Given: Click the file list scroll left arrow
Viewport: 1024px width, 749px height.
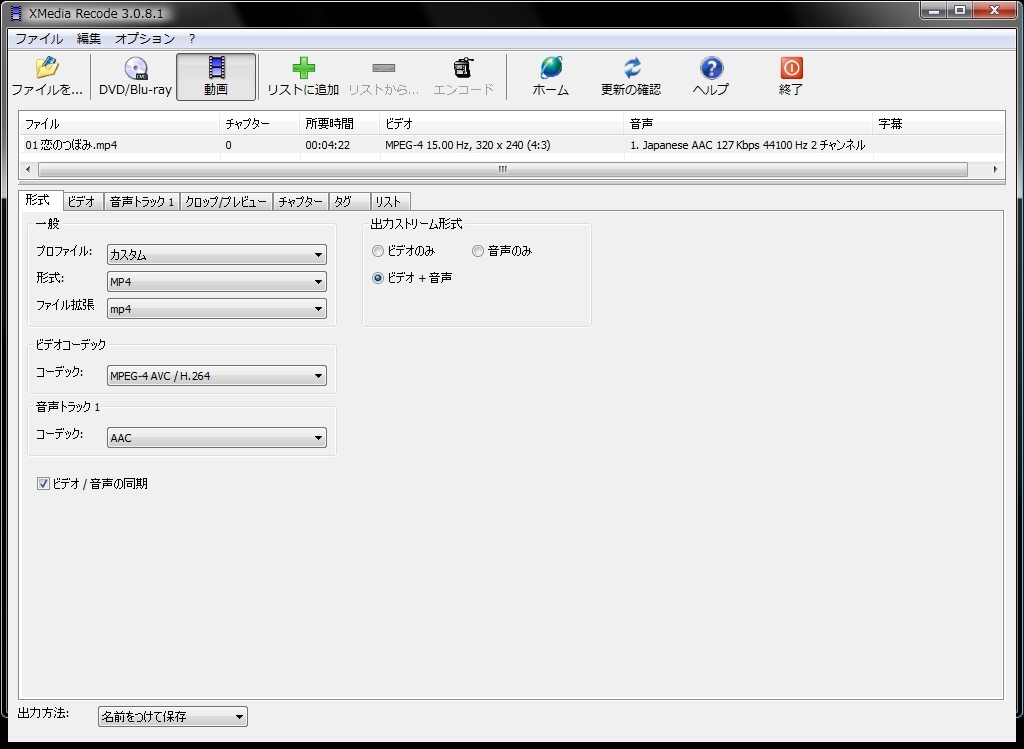Looking at the screenshot, I should click(28, 170).
